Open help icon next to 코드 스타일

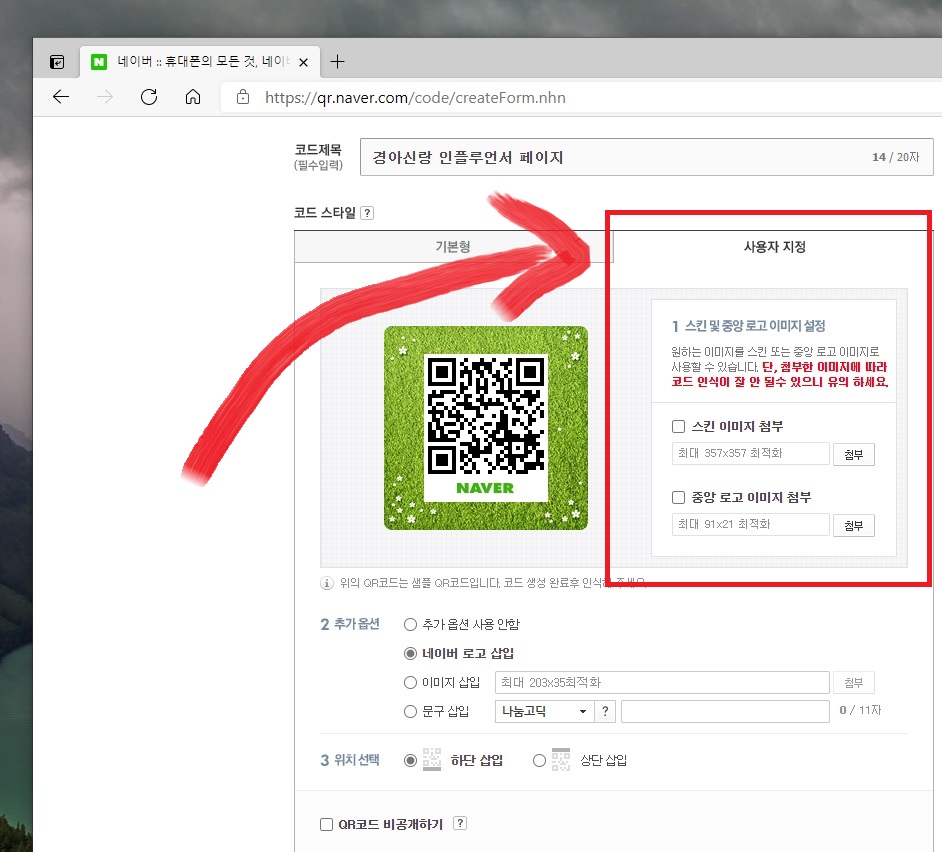click(x=367, y=213)
